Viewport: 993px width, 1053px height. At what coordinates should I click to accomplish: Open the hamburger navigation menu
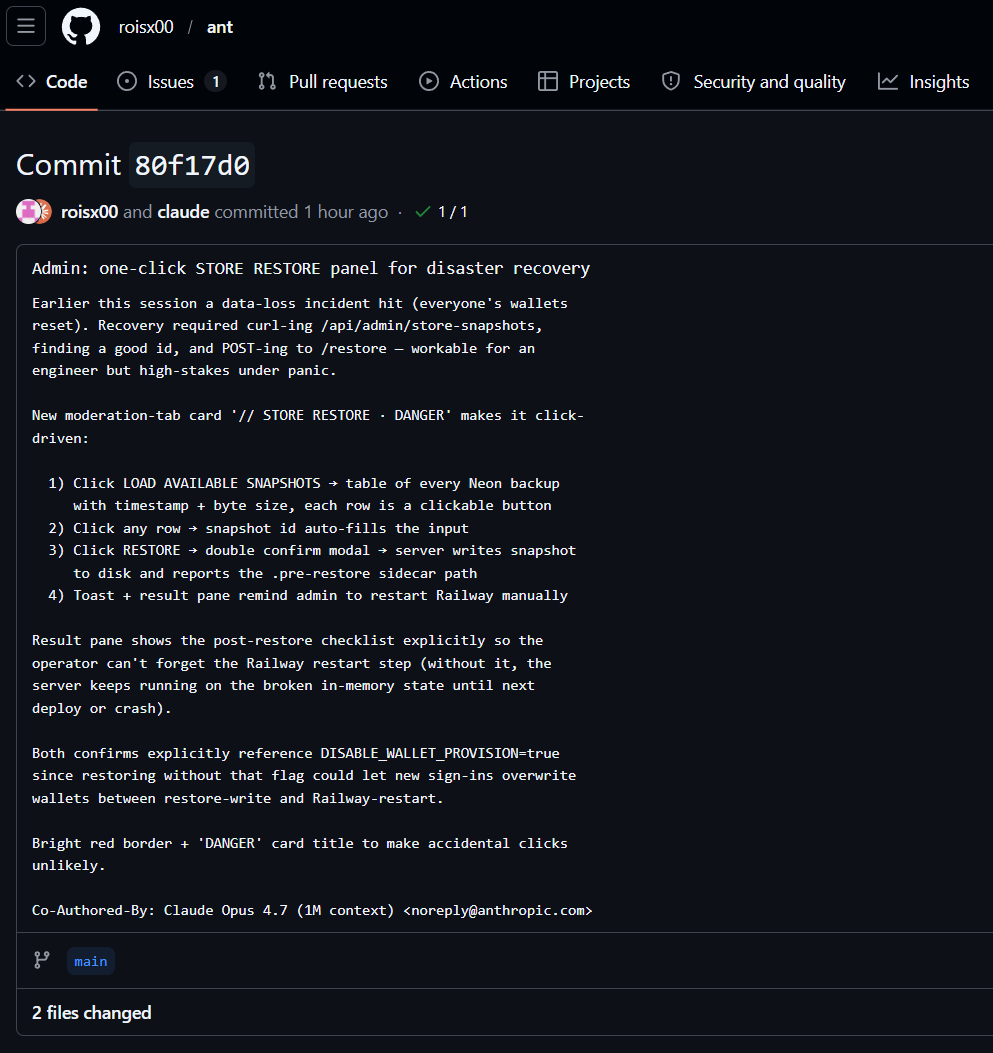point(26,26)
